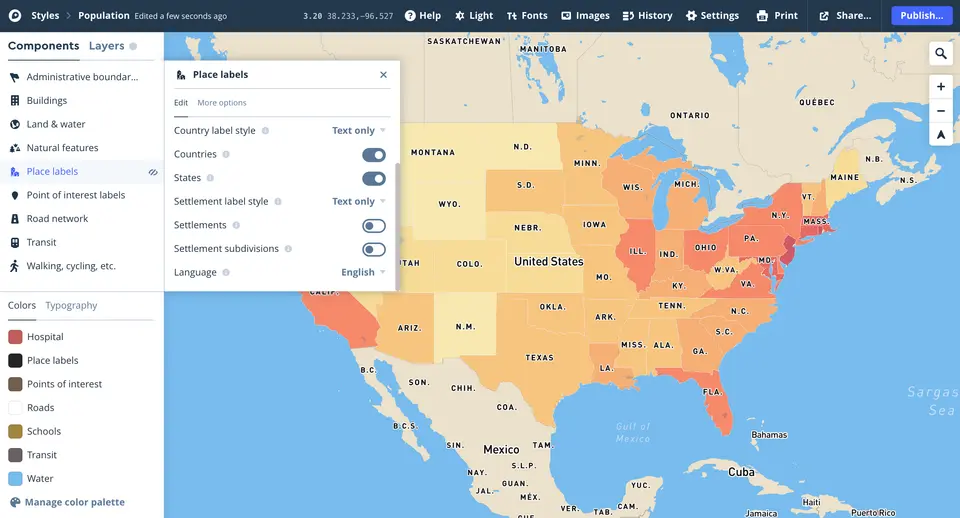Click the Manage color palette icon

coord(15,502)
